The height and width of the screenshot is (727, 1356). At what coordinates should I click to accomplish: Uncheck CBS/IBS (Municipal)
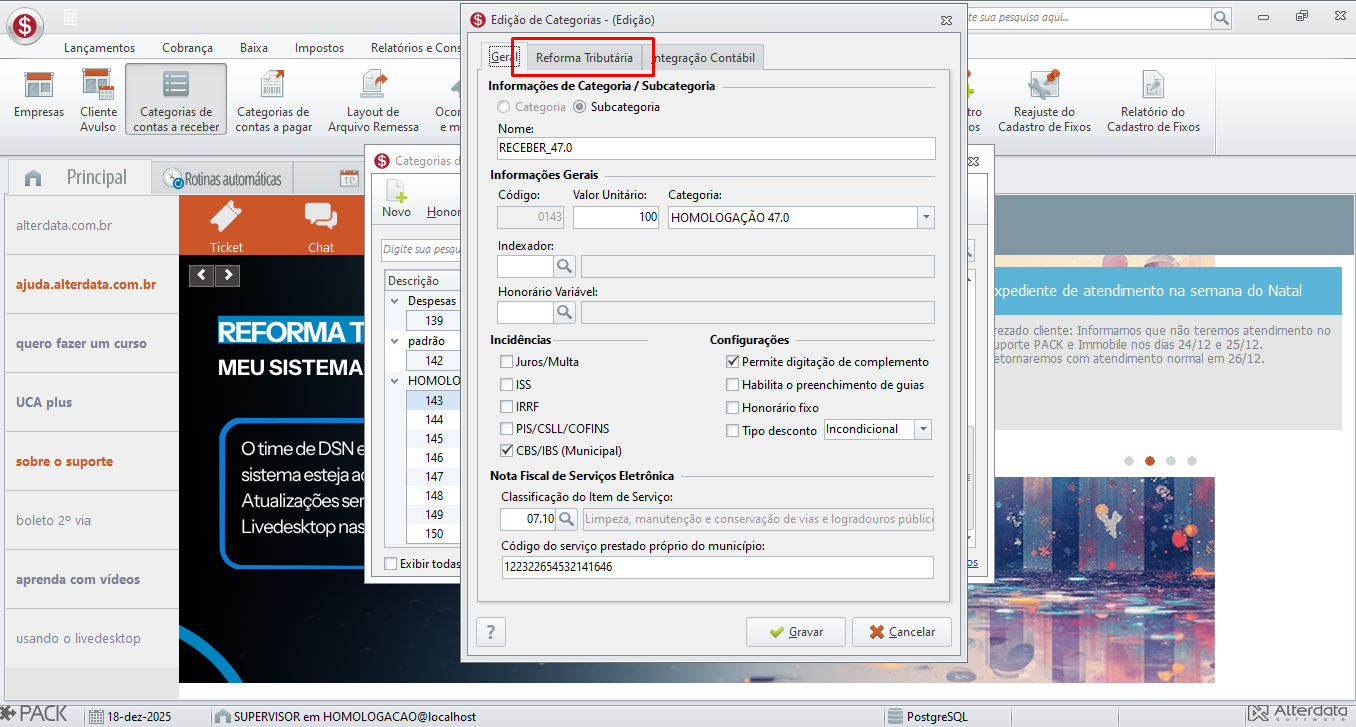pos(507,450)
